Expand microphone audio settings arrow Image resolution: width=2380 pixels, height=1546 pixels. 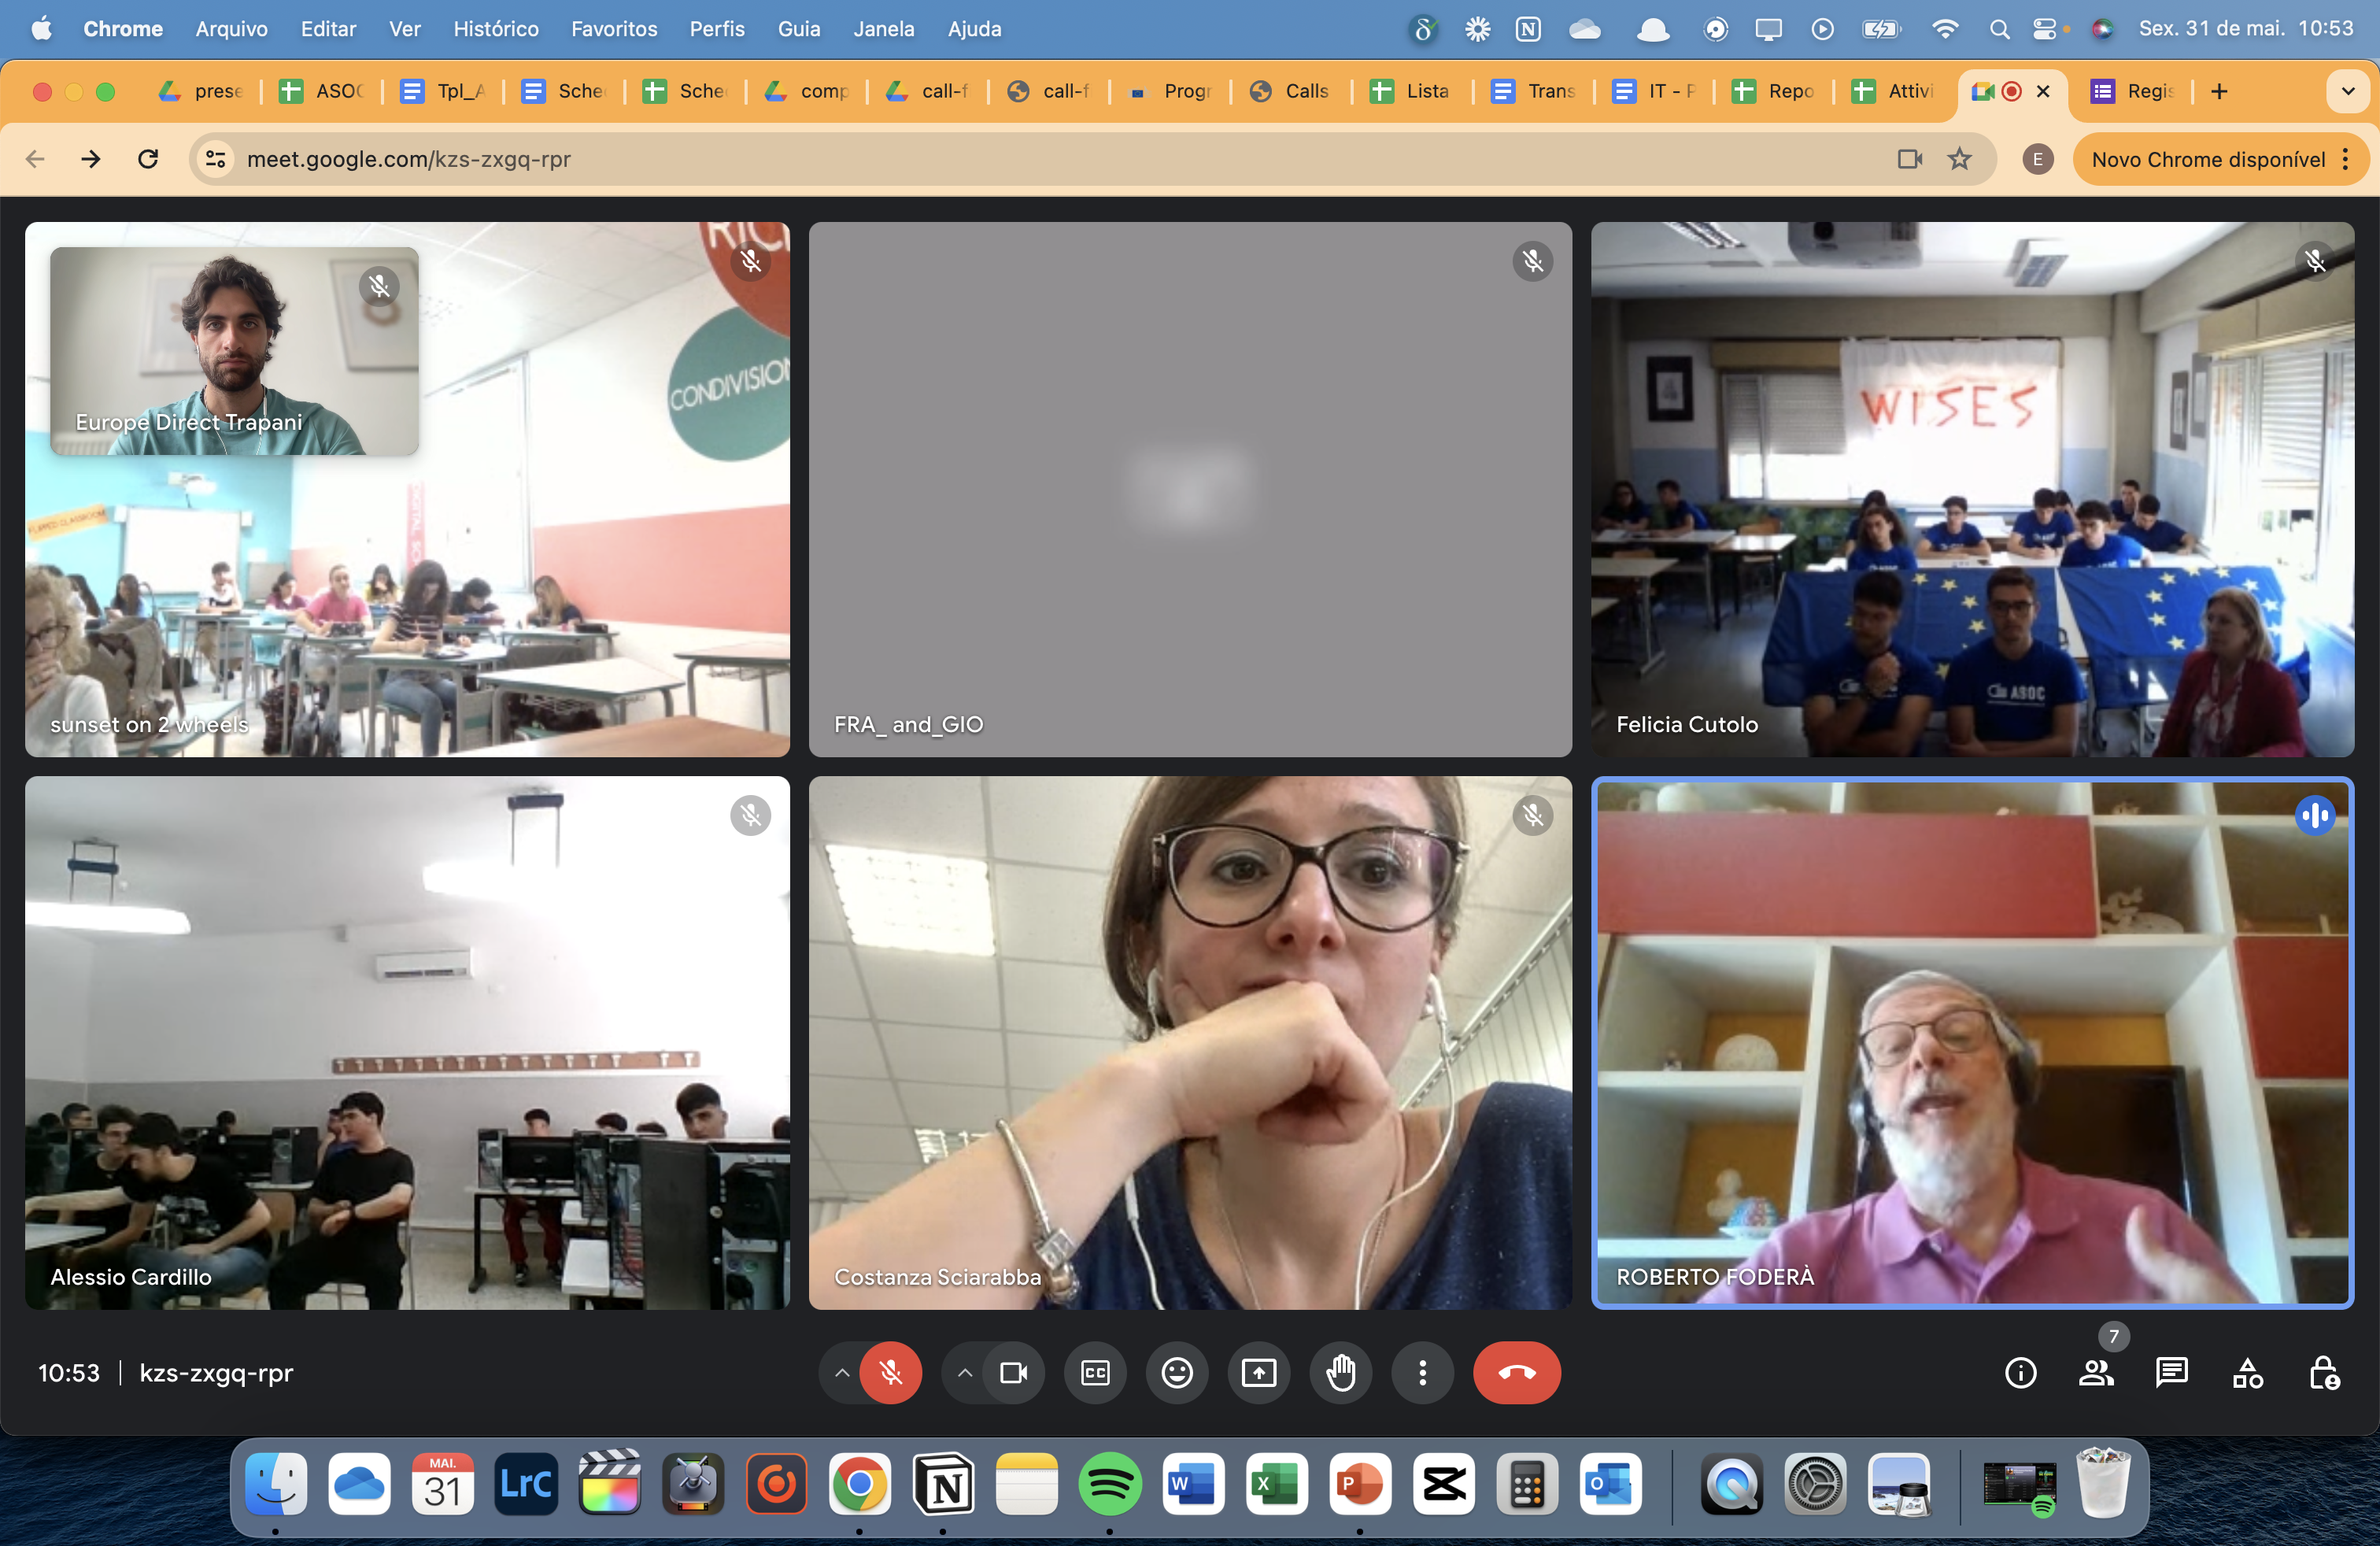(x=842, y=1373)
